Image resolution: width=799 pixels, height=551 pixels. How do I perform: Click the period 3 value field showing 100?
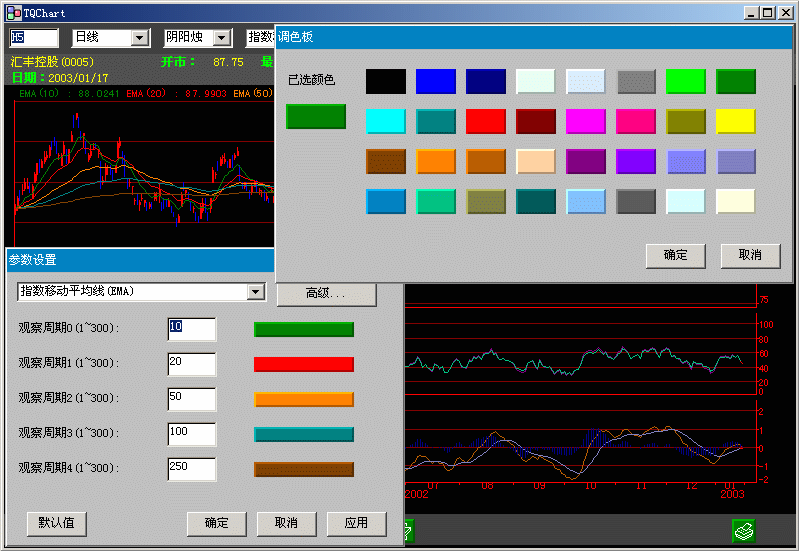192,435
